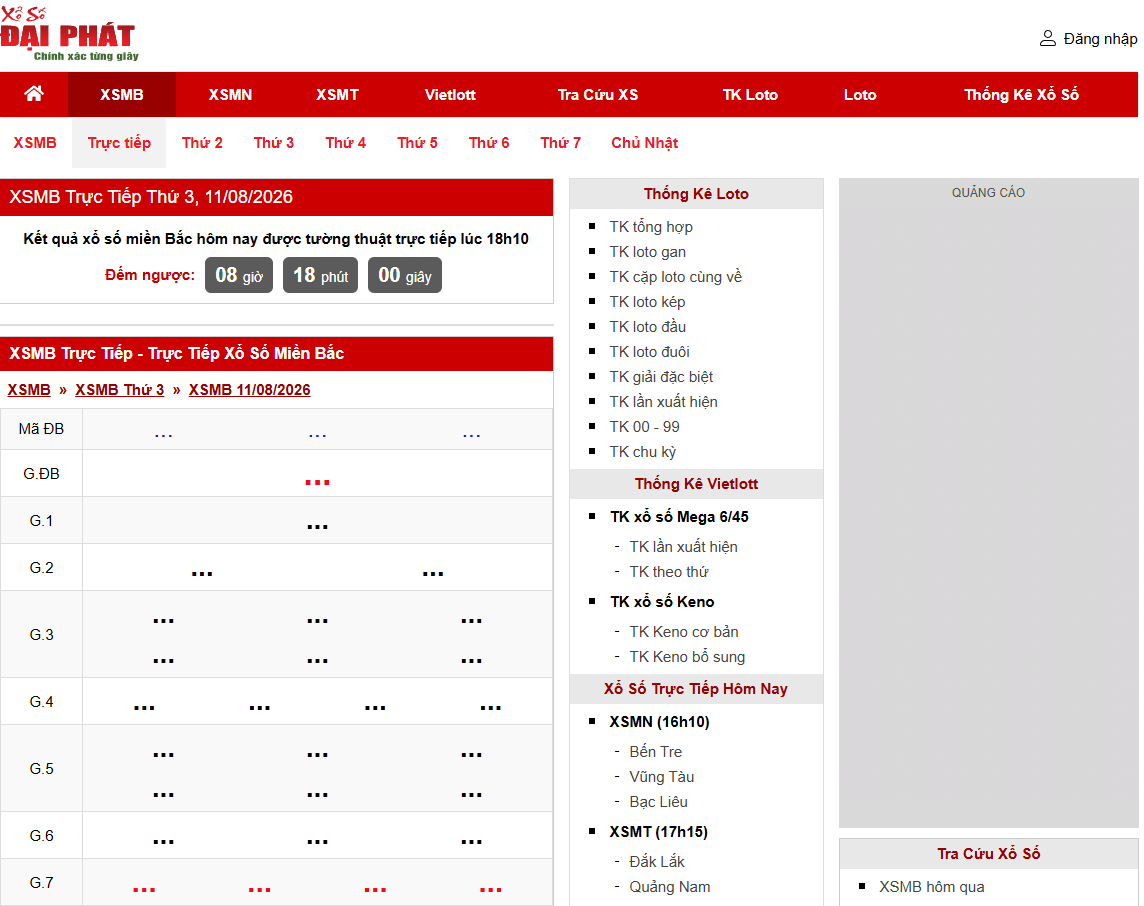Click the Xổ Số Trực Tiếp Hôm Nay header

(696, 689)
